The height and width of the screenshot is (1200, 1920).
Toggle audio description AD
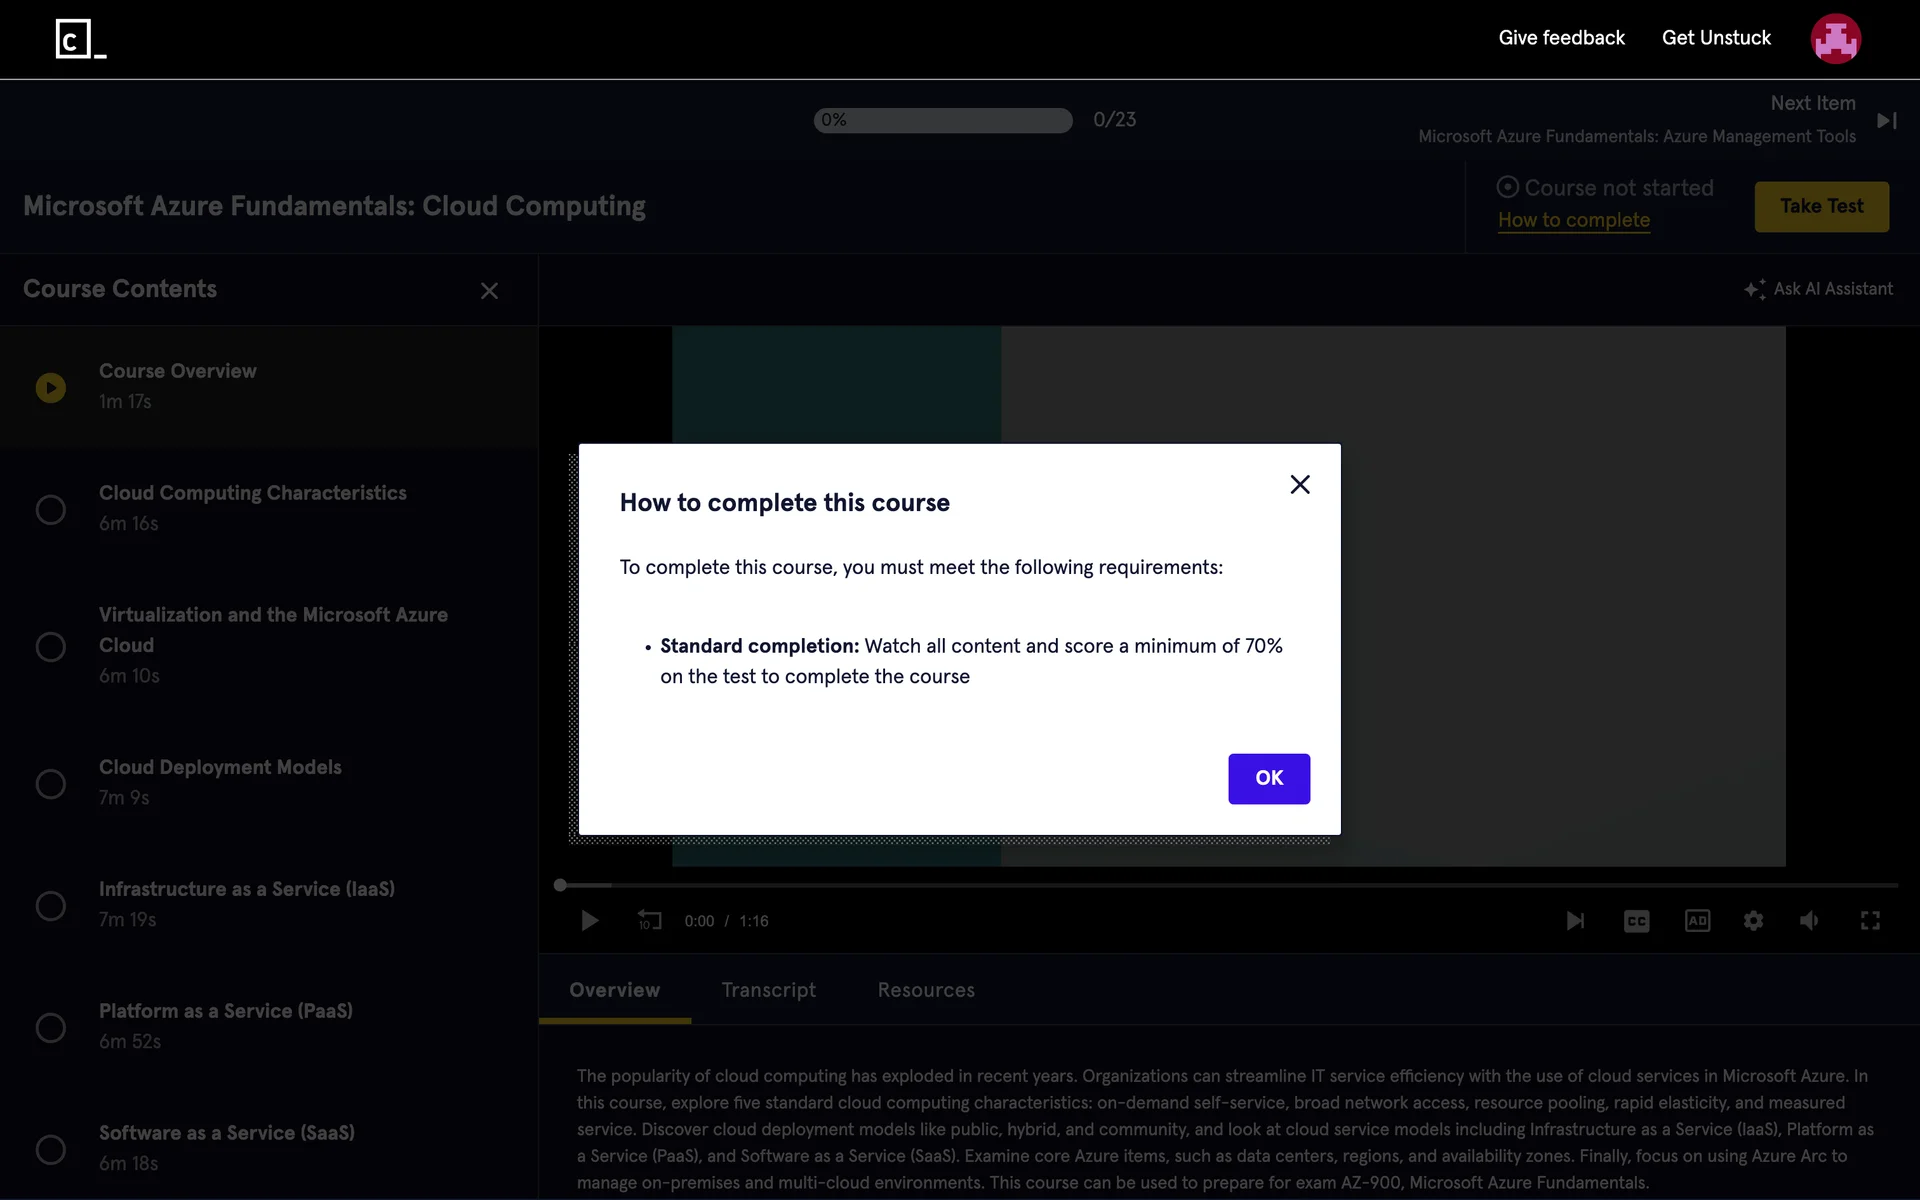tap(1697, 921)
